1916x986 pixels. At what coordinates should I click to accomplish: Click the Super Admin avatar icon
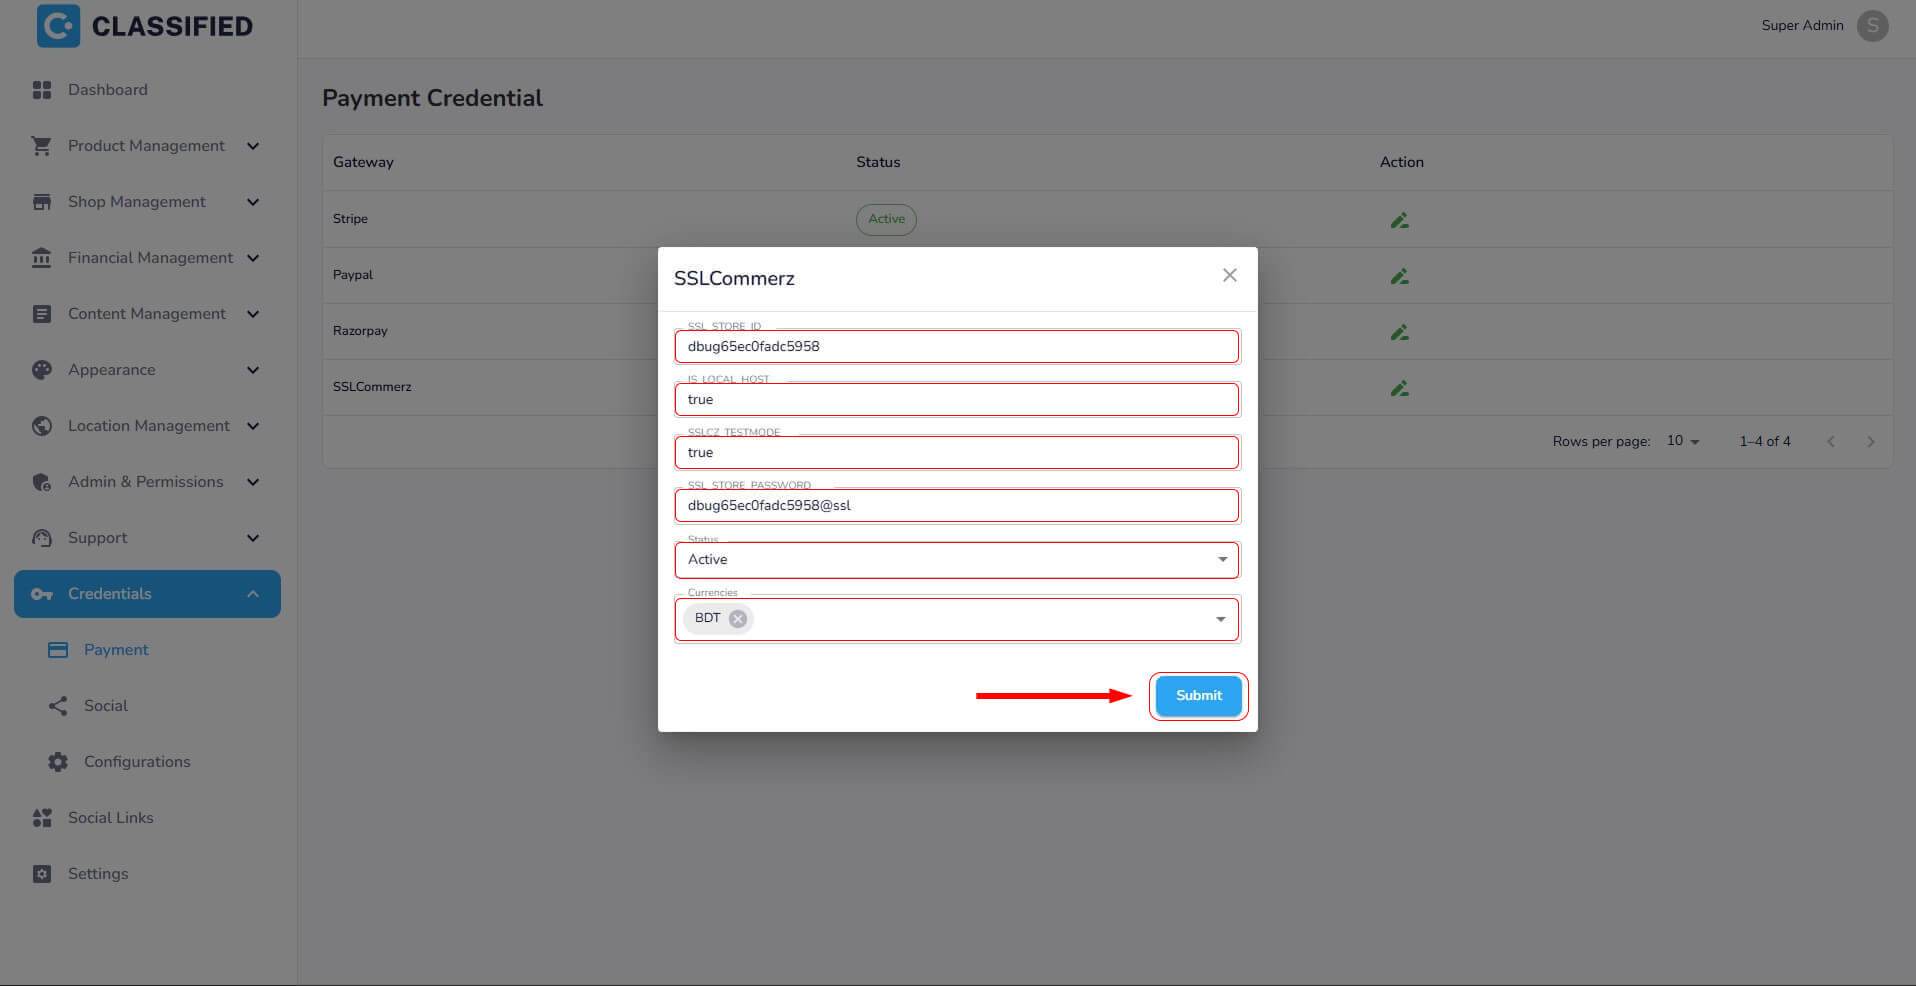coord(1872,26)
